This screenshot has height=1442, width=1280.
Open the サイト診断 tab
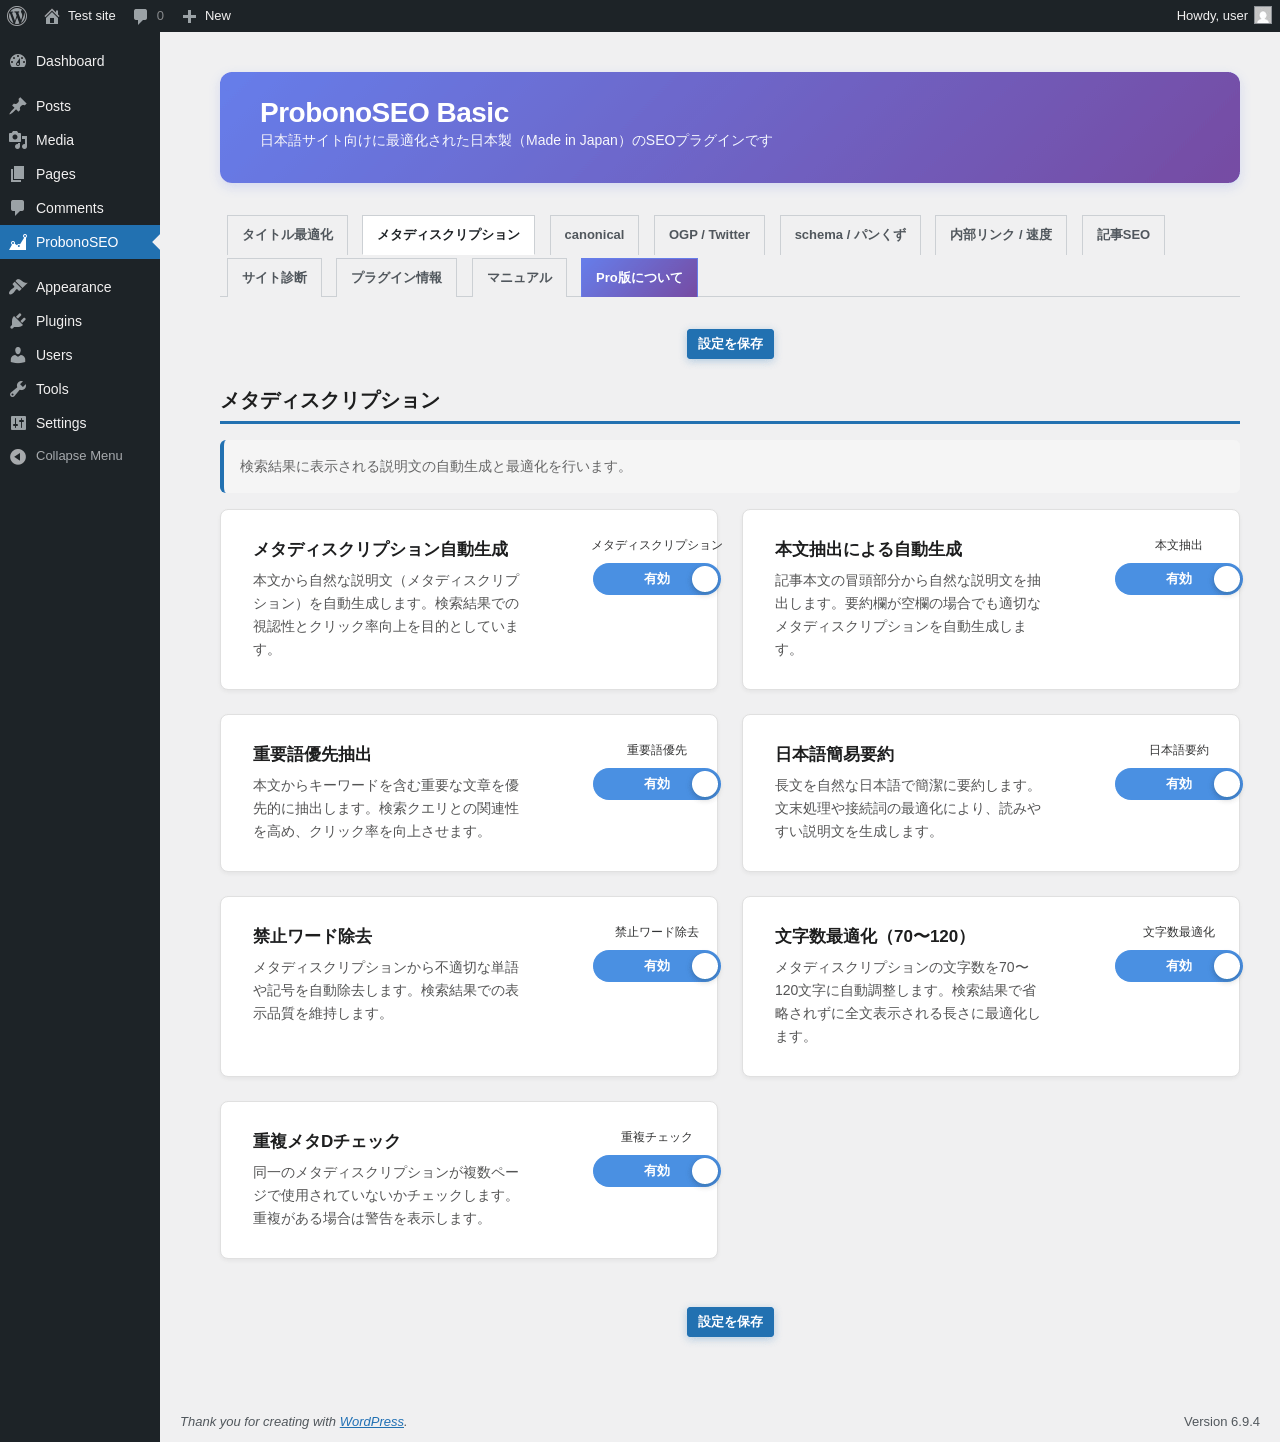click(274, 278)
